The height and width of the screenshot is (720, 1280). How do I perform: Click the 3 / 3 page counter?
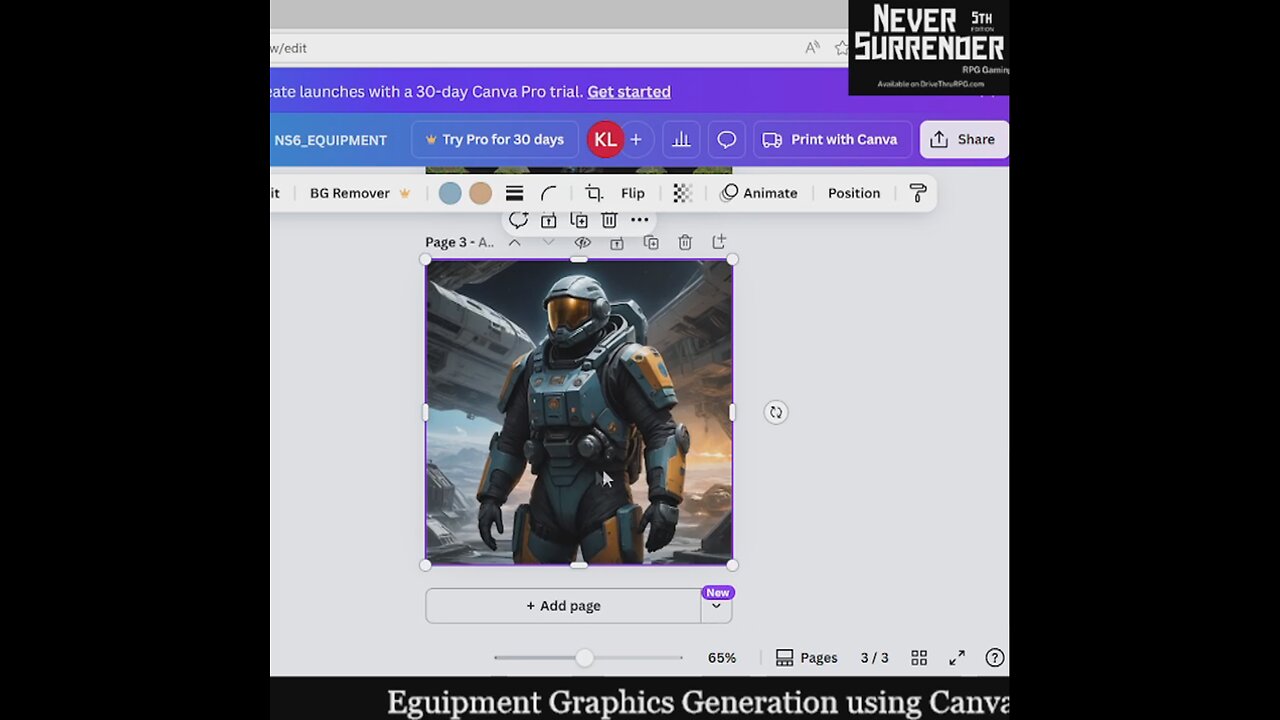click(875, 658)
